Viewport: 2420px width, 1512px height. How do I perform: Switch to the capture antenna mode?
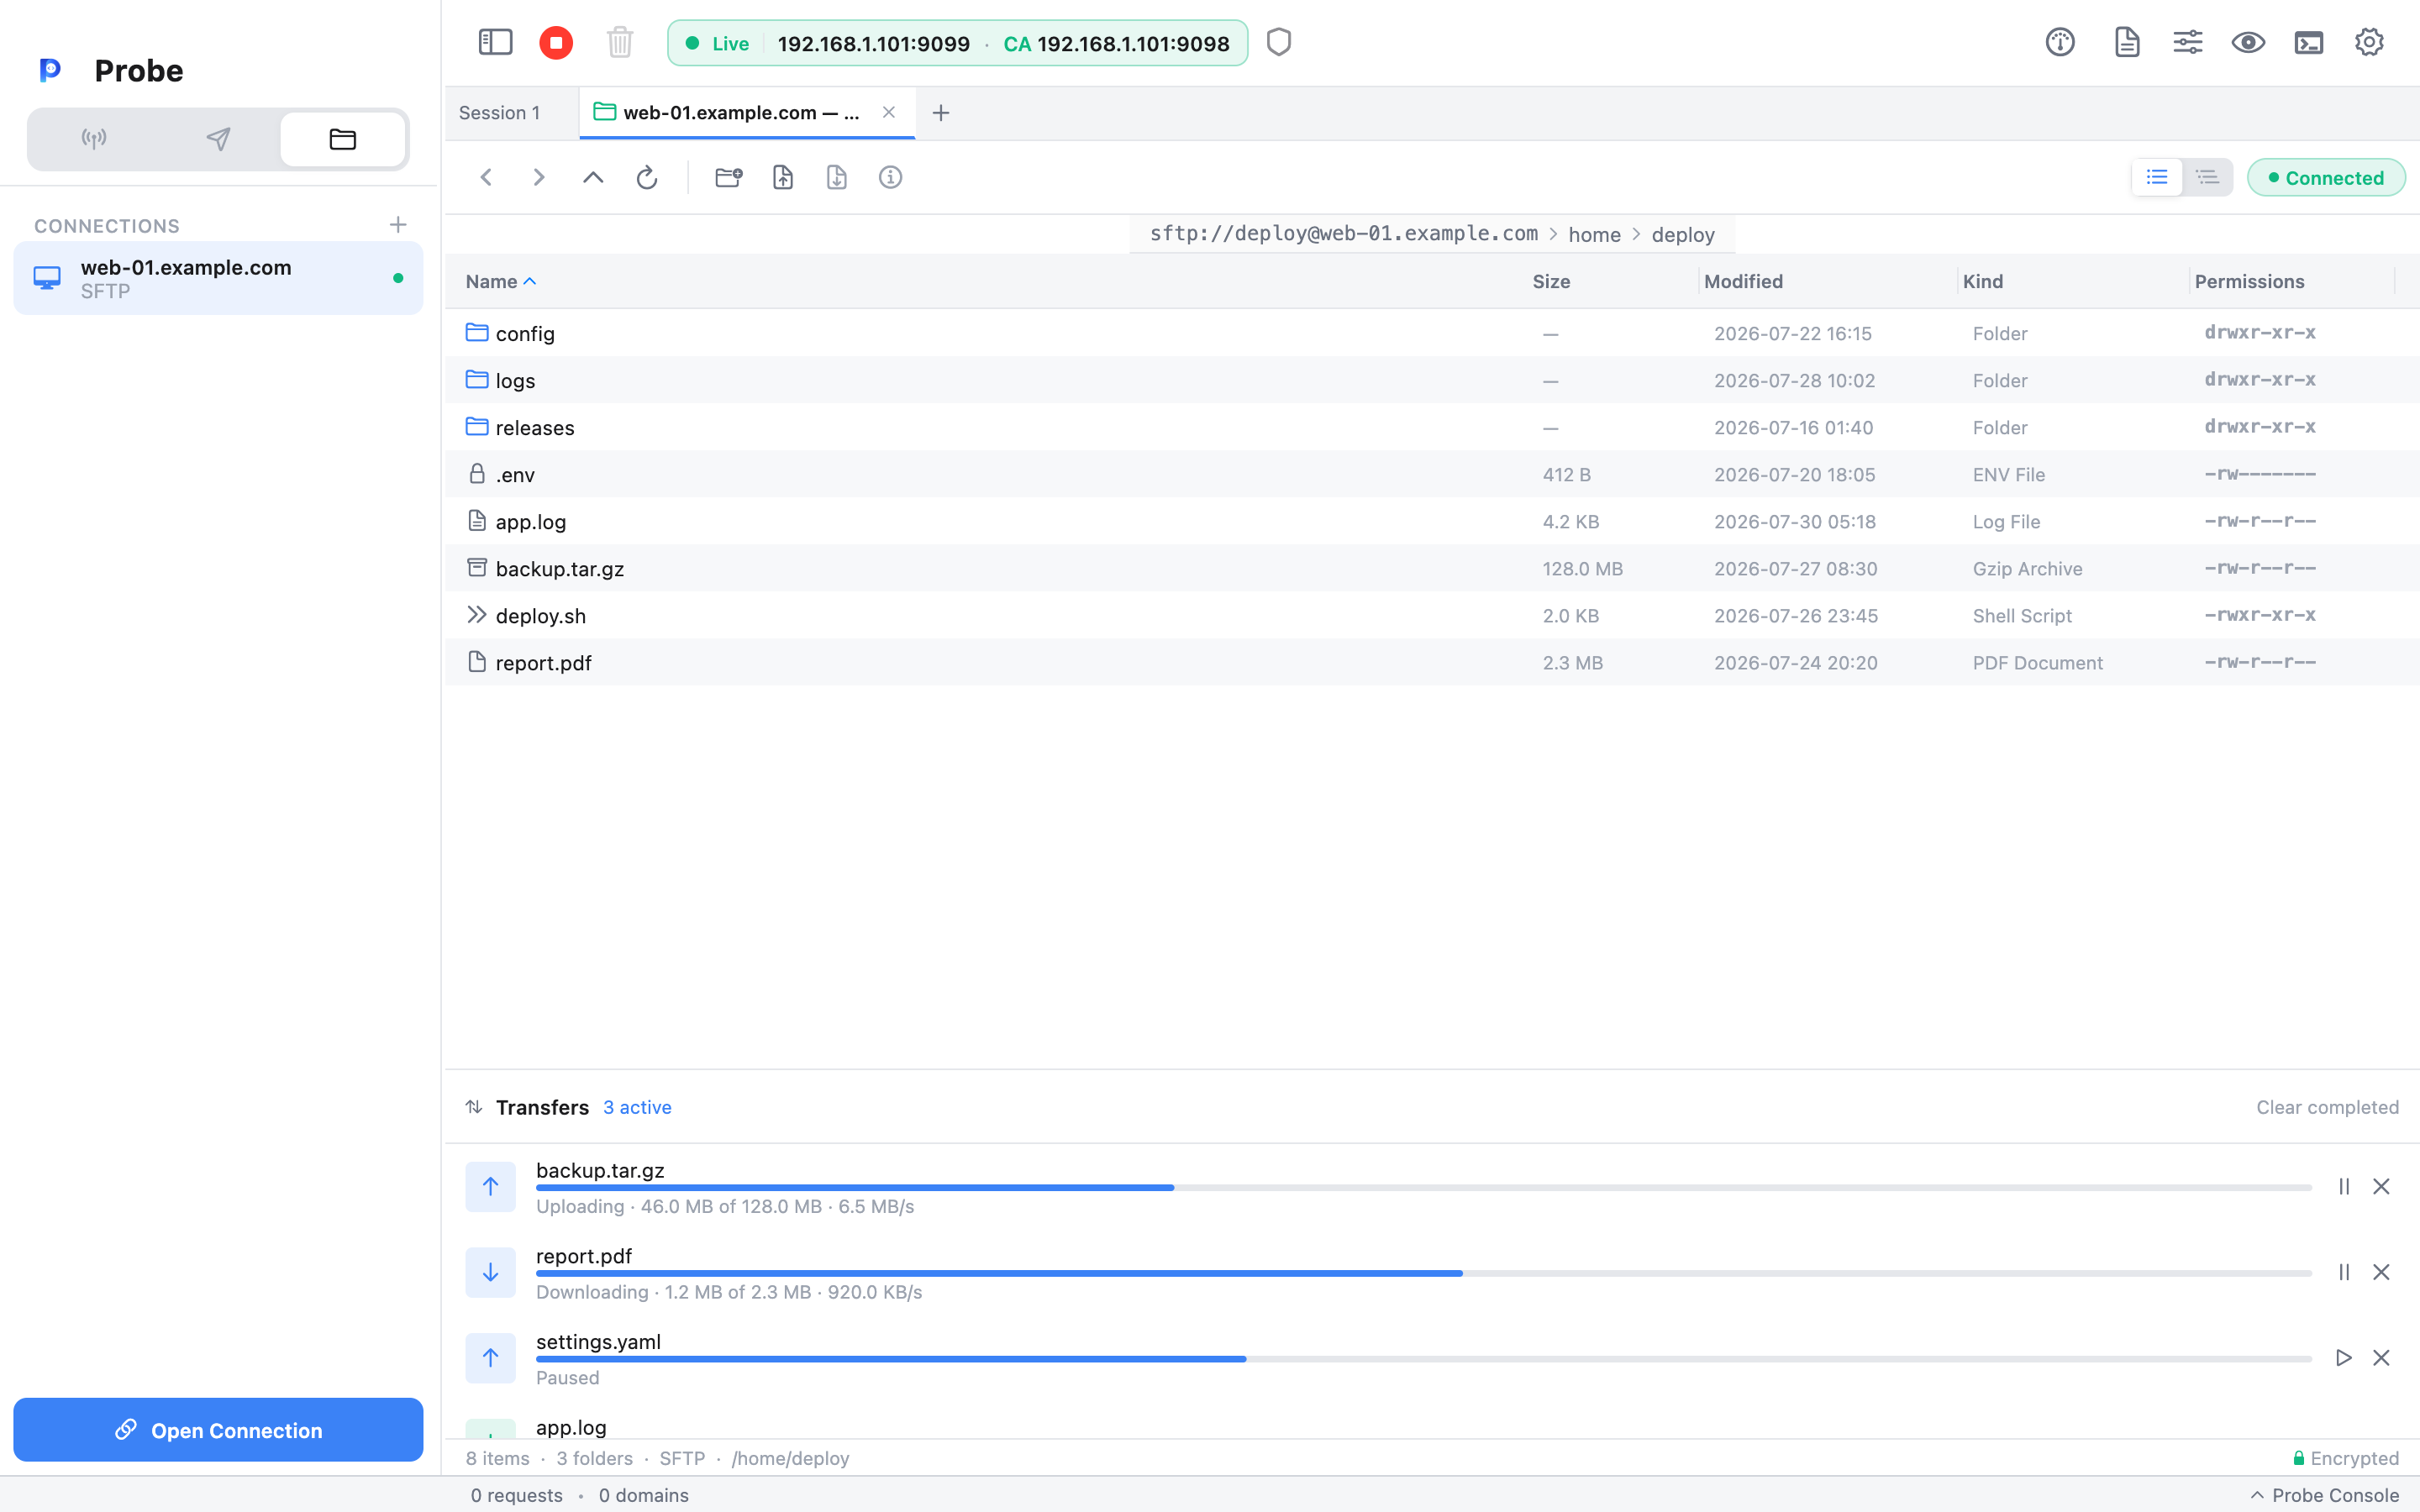(94, 139)
